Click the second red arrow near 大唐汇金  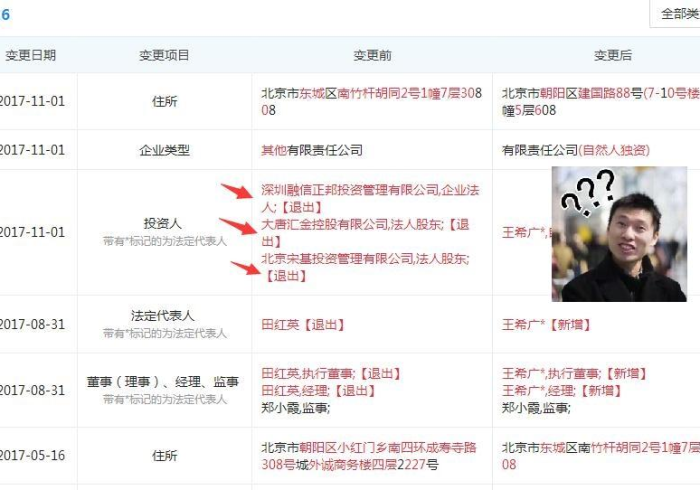click(x=238, y=226)
